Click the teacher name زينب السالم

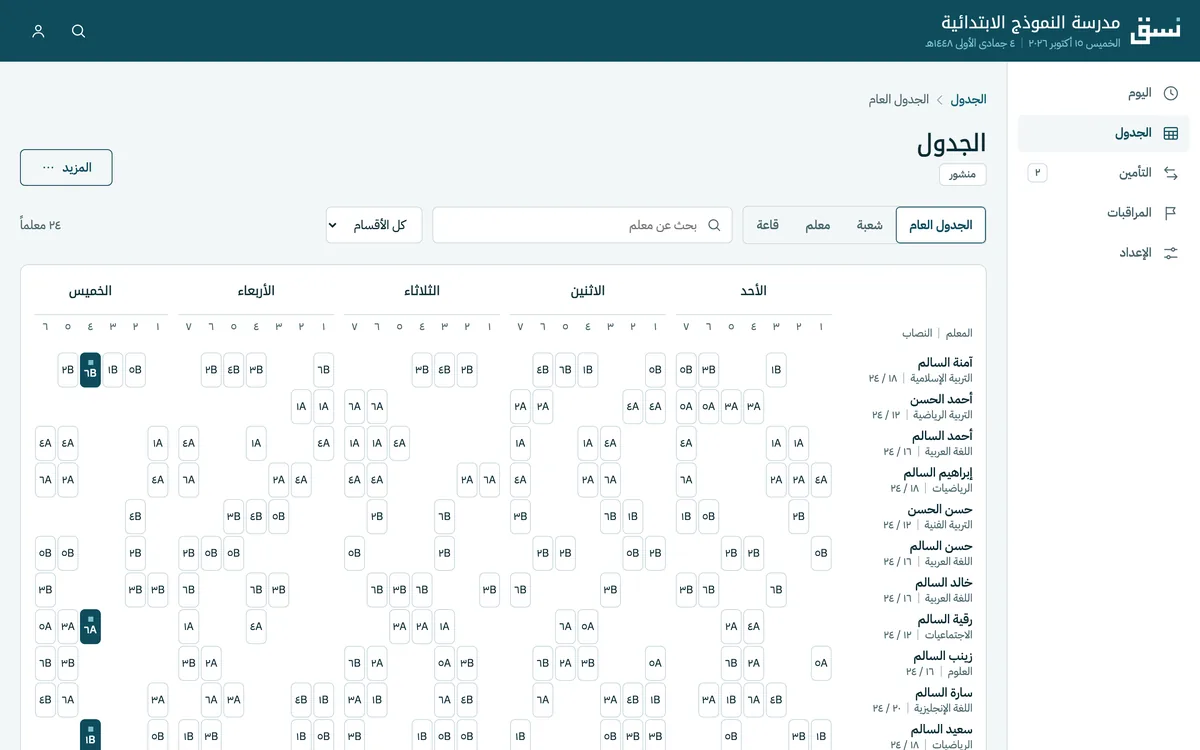coord(943,656)
